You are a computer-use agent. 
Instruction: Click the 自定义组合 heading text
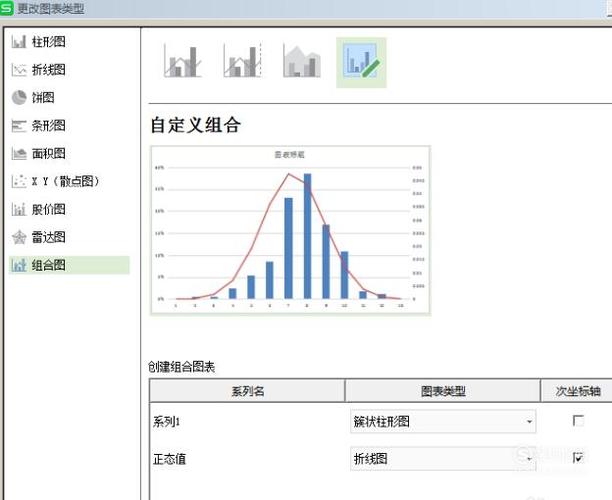196,125
